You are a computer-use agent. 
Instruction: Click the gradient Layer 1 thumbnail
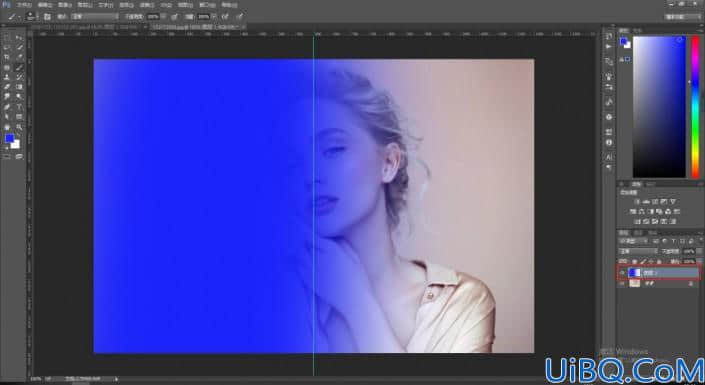[634, 273]
